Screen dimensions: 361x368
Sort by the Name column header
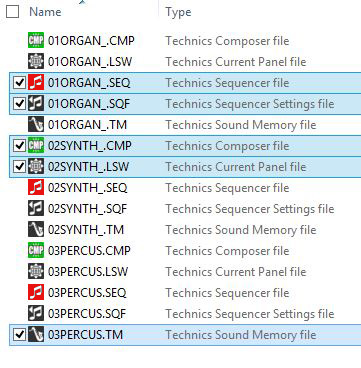[x=45, y=12]
